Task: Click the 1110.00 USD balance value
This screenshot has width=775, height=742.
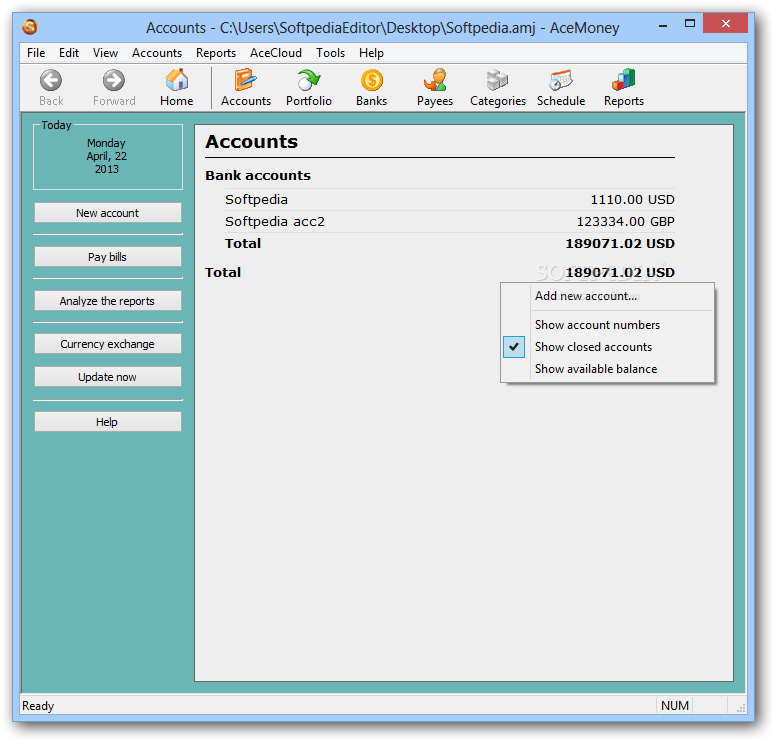Action: click(632, 200)
